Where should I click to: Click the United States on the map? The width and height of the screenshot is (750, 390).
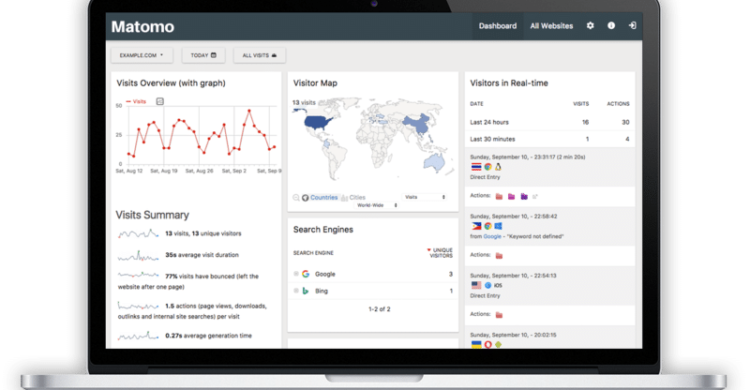pos(318,123)
